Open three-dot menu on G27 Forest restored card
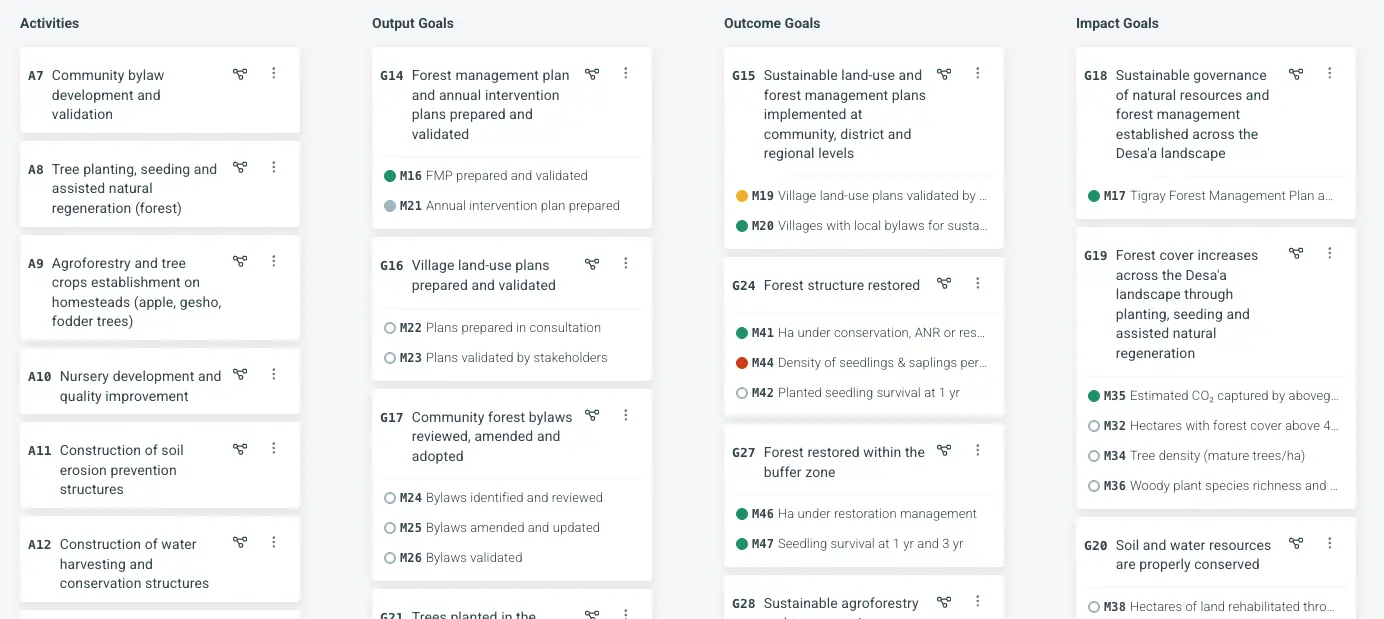 [978, 450]
